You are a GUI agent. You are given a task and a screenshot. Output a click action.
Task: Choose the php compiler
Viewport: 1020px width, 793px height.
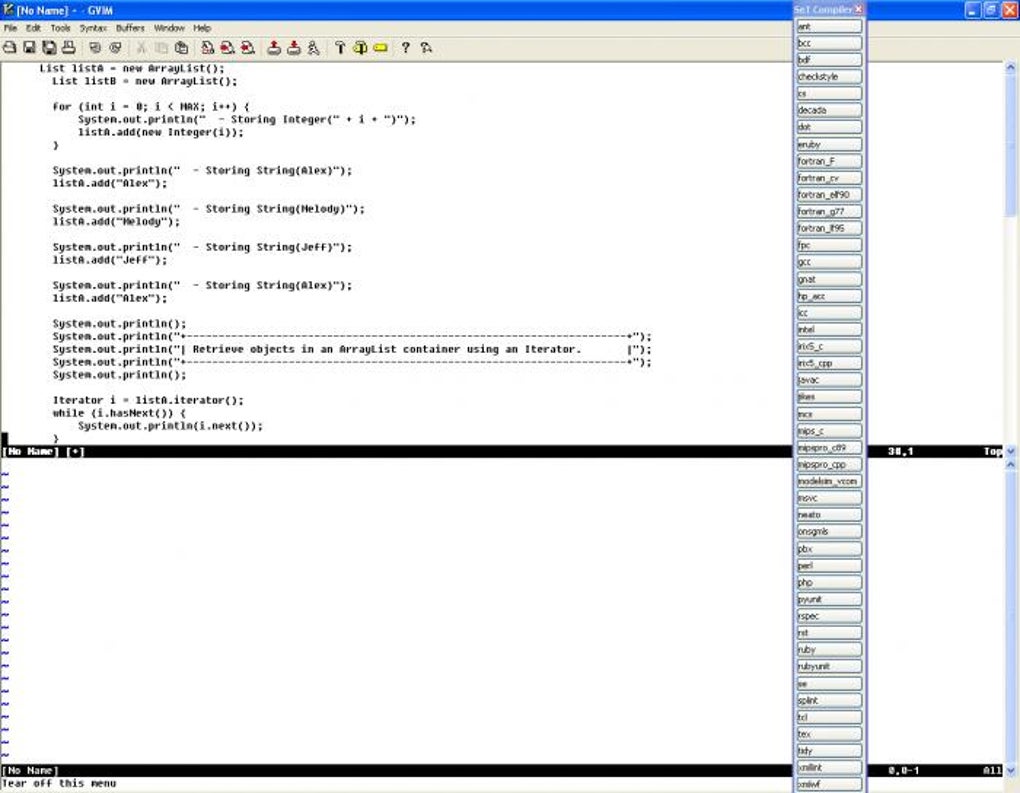click(829, 582)
